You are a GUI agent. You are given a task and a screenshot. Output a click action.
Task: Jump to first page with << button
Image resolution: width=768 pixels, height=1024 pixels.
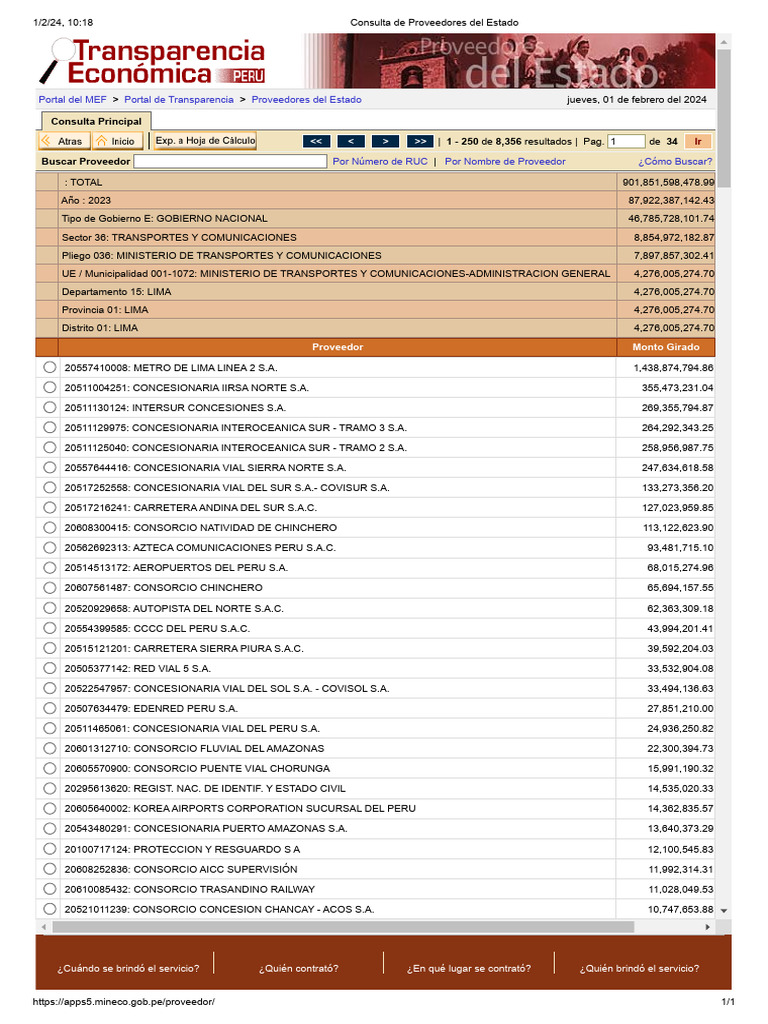click(316, 141)
